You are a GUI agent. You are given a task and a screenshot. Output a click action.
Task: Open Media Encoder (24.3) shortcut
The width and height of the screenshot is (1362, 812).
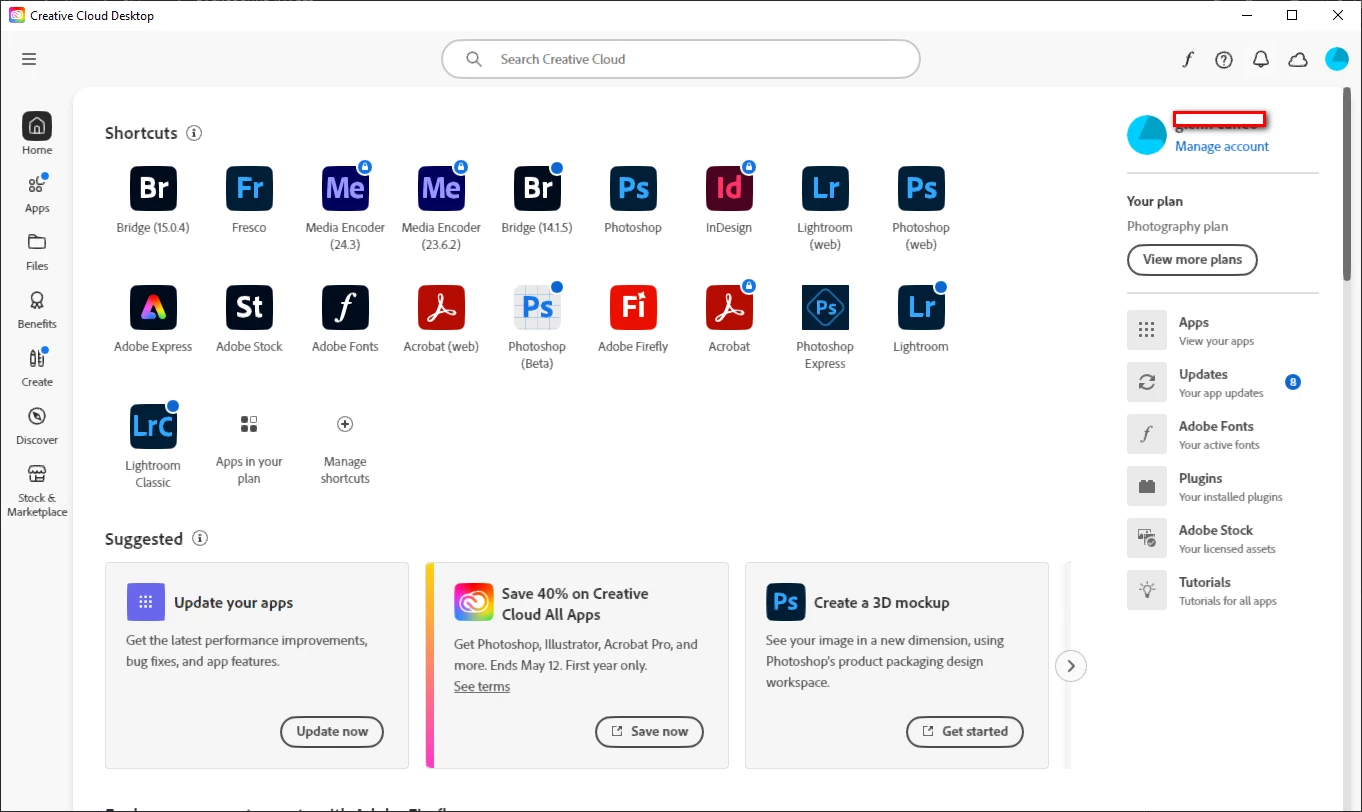(x=345, y=188)
